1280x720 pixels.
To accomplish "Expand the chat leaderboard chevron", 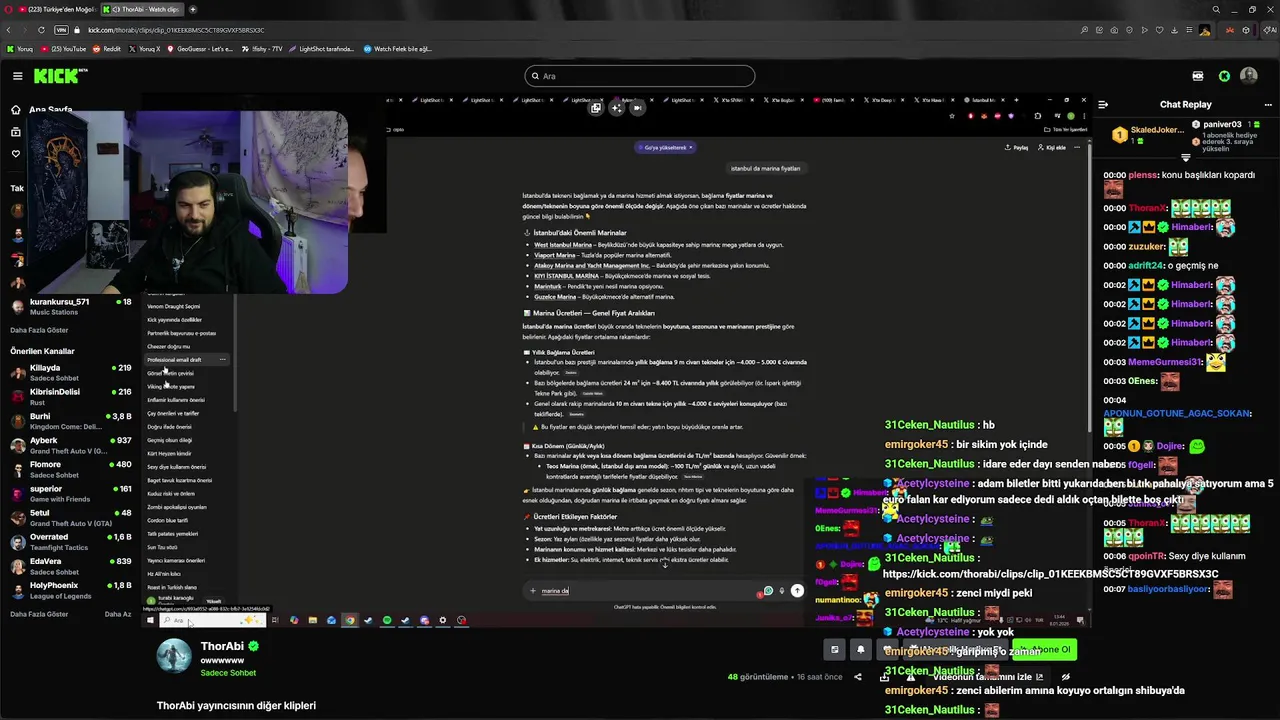I will (x=1186, y=157).
